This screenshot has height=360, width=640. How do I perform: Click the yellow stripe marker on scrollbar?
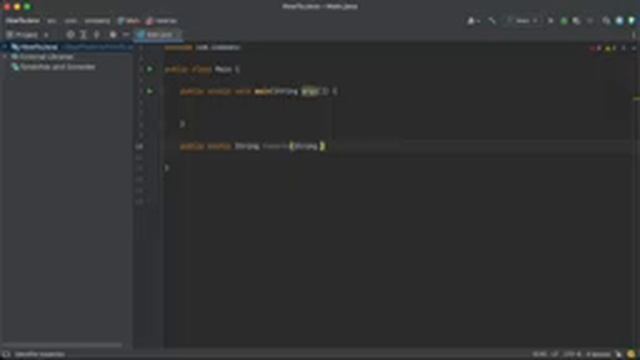pyautogui.click(x=636, y=98)
